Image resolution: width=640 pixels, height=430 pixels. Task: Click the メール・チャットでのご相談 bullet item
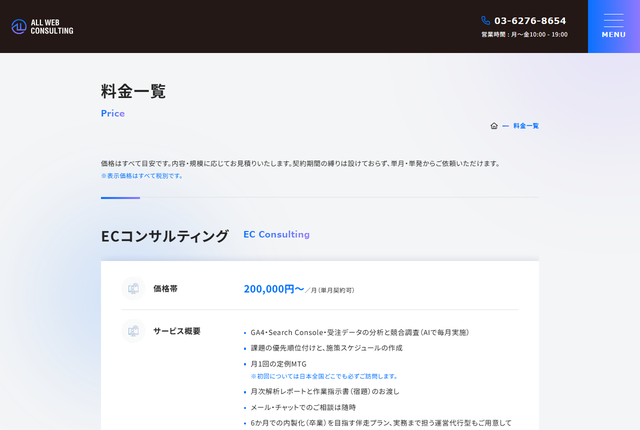click(303, 408)
